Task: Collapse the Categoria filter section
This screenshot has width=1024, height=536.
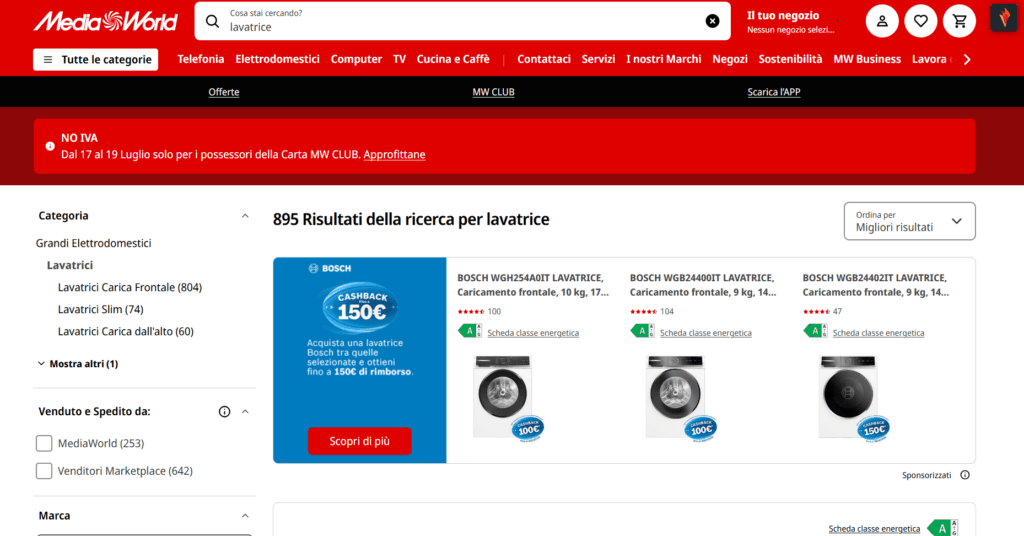Action: point(245,216)
